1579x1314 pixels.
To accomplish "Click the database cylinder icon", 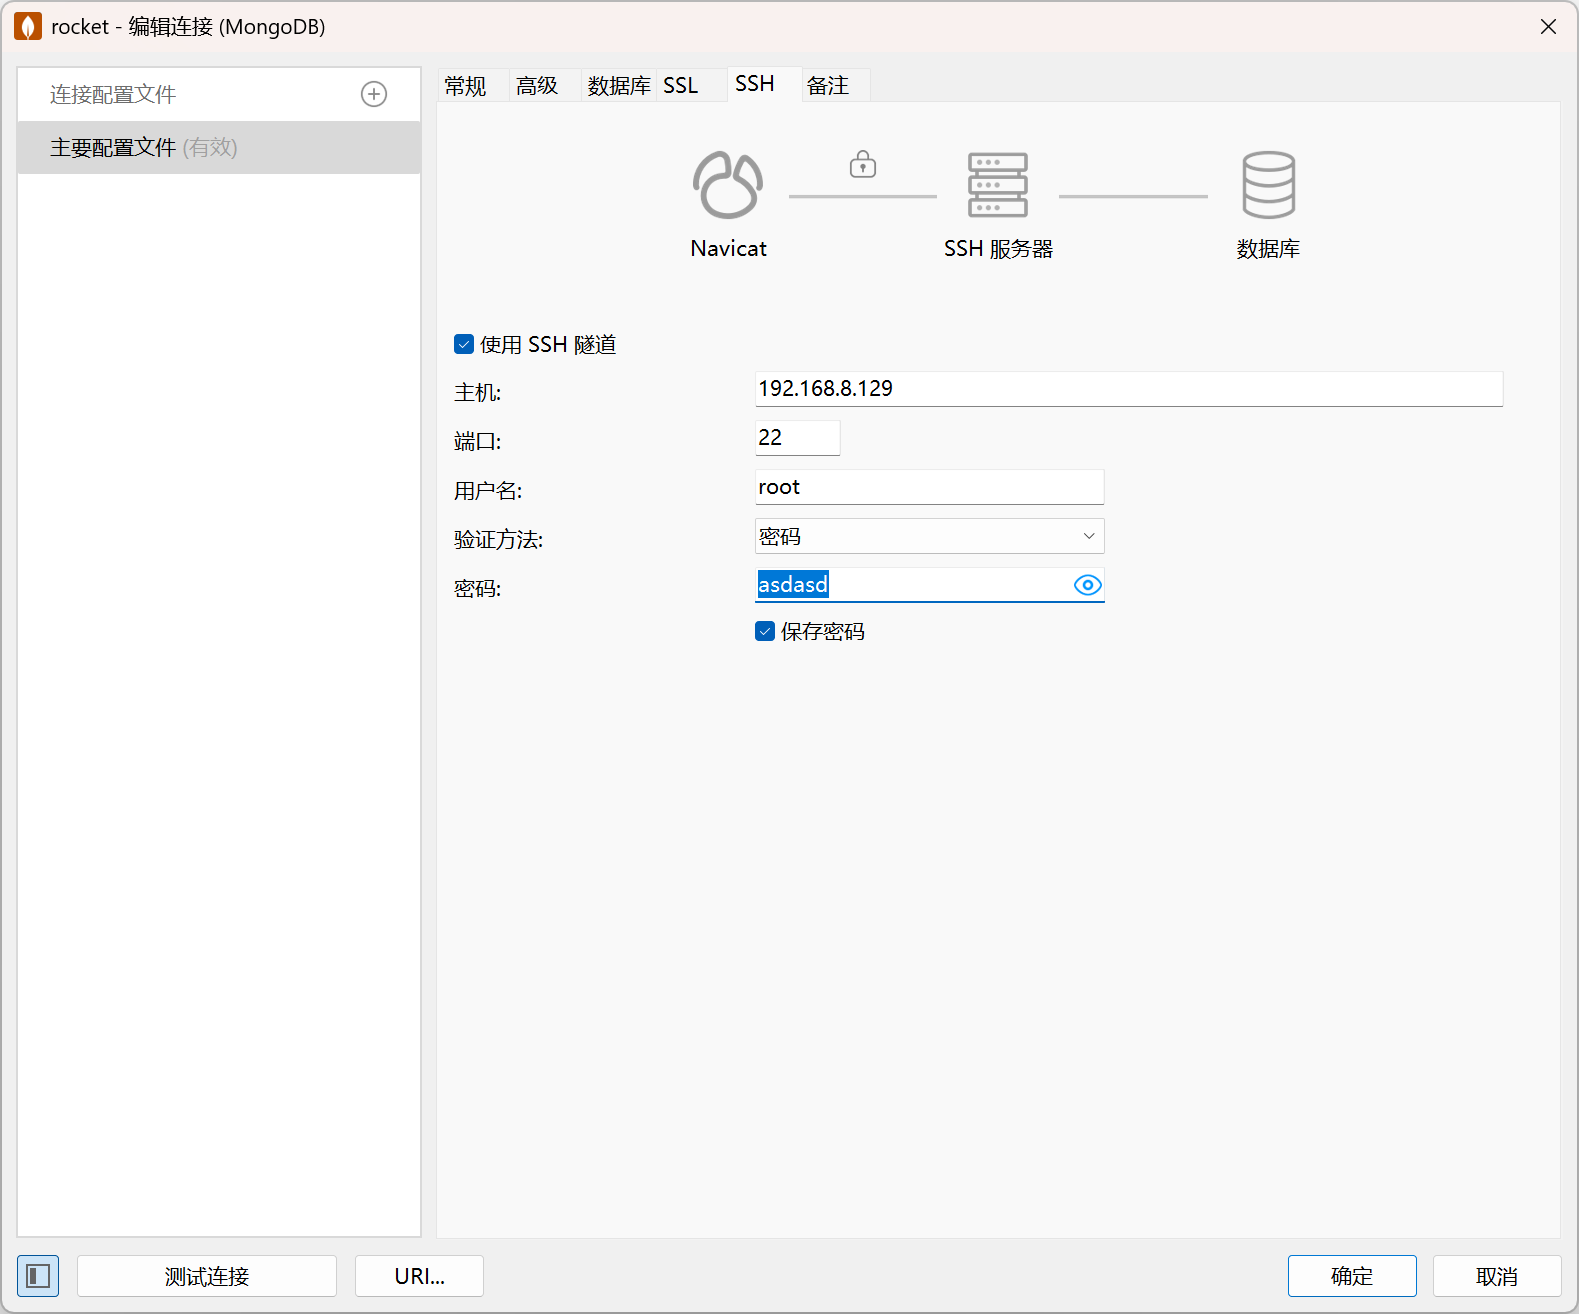I will pyautogui.click(x=1269, y=185).
